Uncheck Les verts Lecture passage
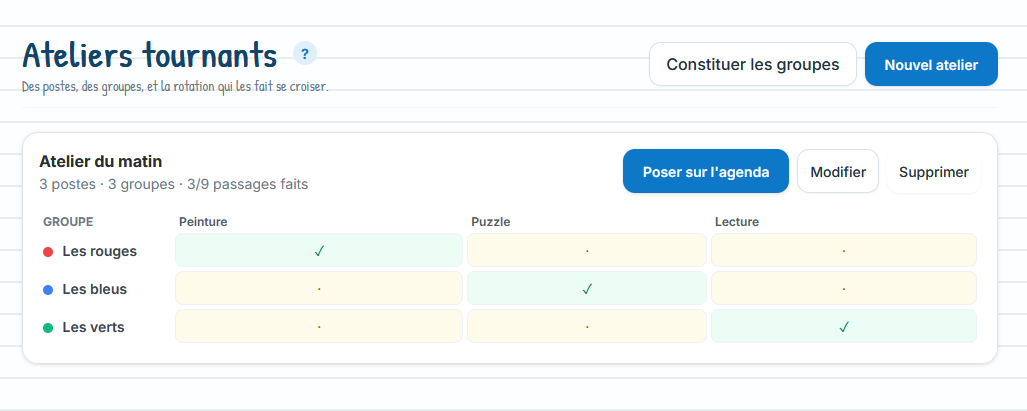 click(x=844, y=326)
